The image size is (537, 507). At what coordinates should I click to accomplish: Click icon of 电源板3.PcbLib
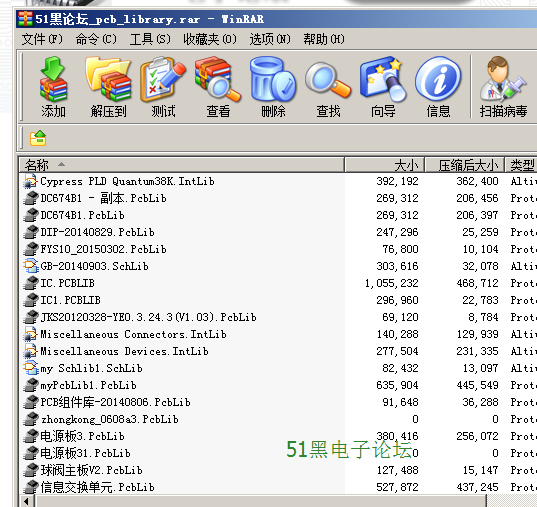(x=30, y=436)
